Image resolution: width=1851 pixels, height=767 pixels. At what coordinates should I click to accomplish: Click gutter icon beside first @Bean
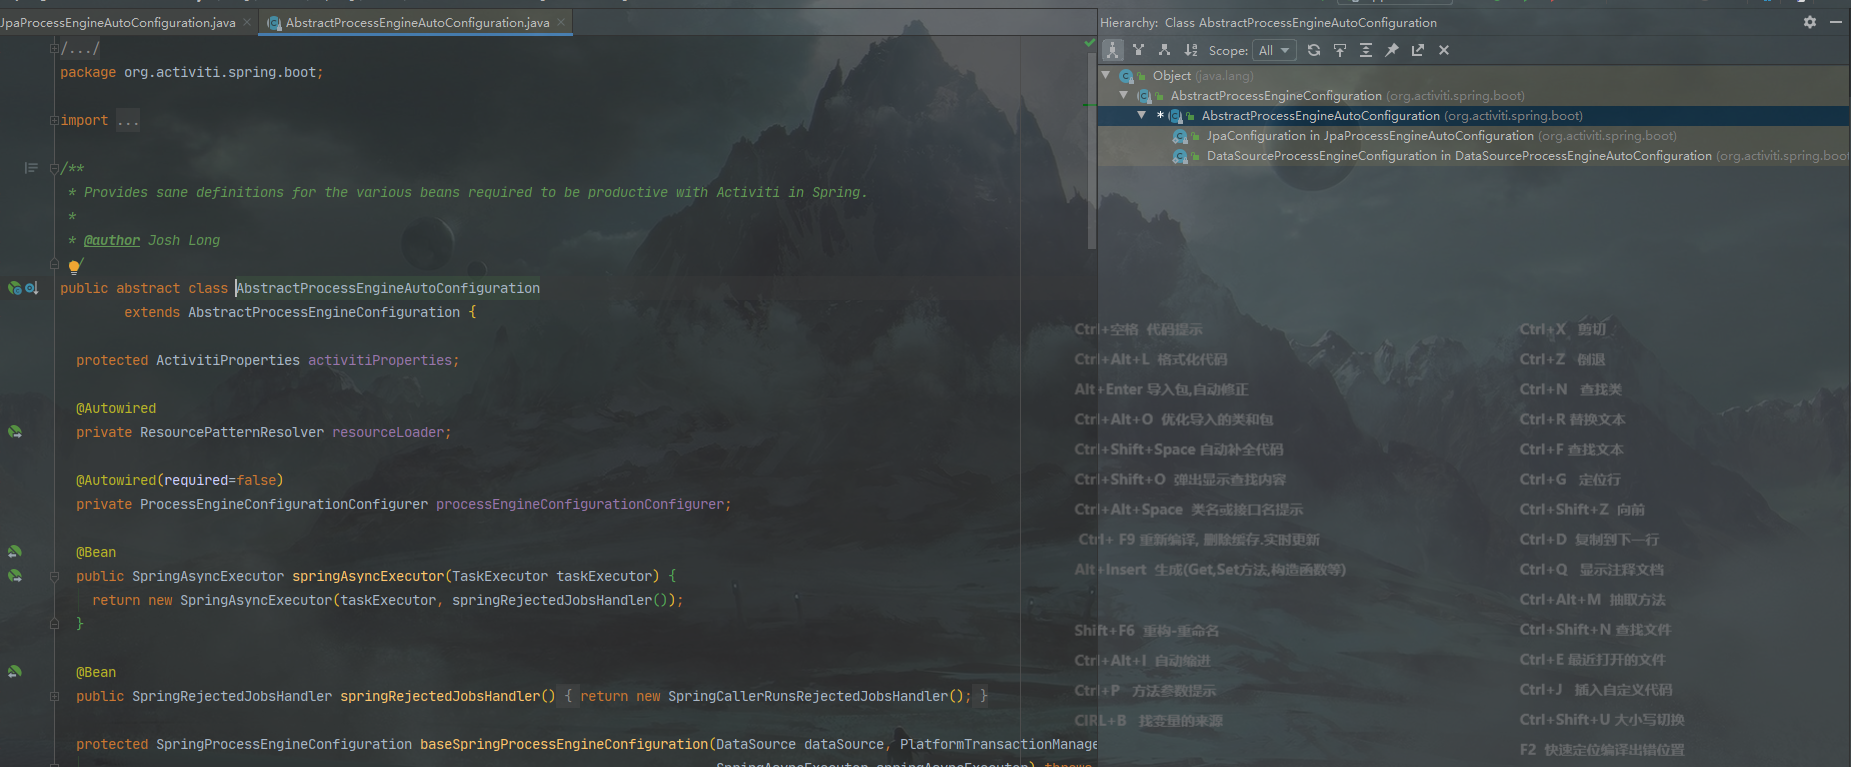tap(15, 552)
